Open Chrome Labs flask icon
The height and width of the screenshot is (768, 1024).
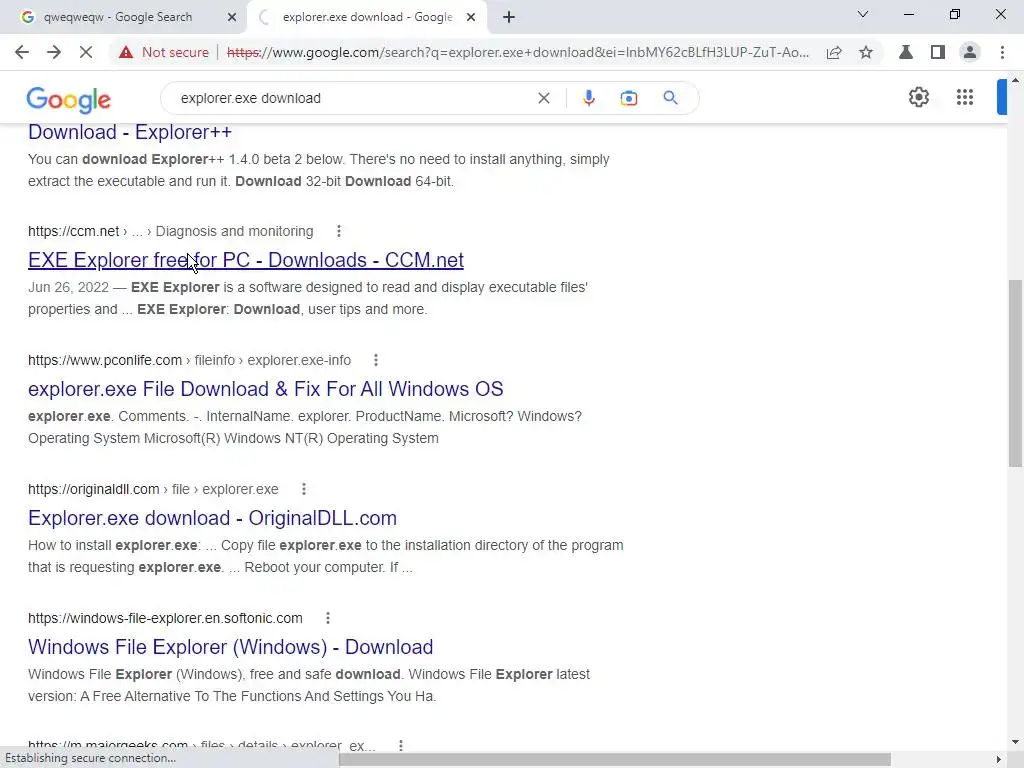(906, 52)
